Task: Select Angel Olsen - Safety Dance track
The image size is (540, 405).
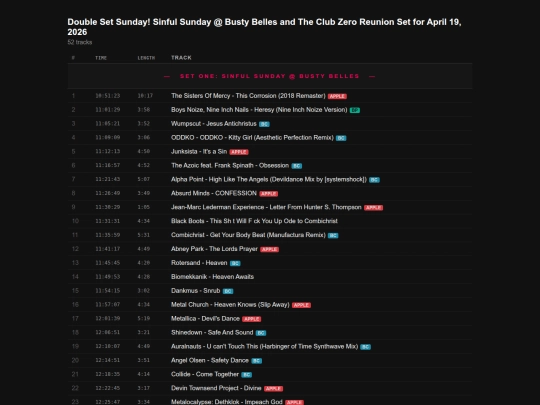Action: [x=210, y=361]
